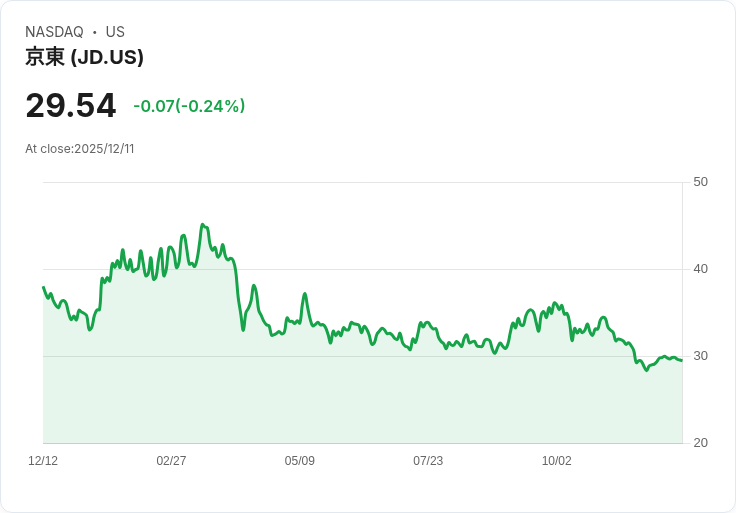
Task: Click the At close 2025/12/11 timestamp
Action: point(80,149)
